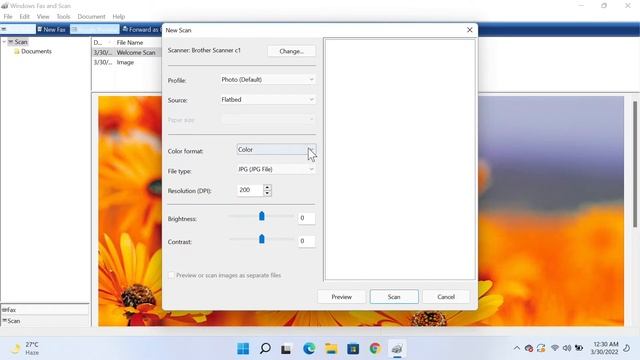Close the New Scan dialog

[x=469, y=30]
